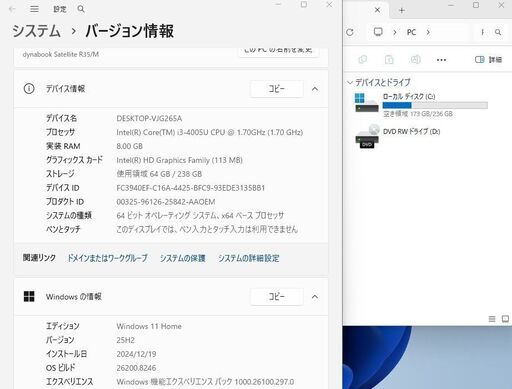Collapse the デバイス情報 section chevron
Screen dimensions: 512x389
click(x=315, y=89)
